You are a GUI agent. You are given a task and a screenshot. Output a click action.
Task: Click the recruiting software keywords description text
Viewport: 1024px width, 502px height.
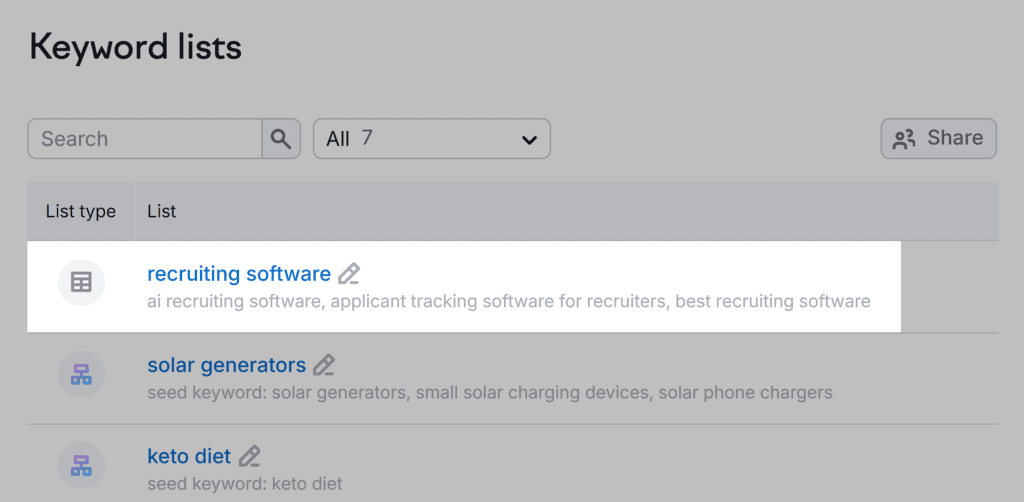click(x=508, y=301)
